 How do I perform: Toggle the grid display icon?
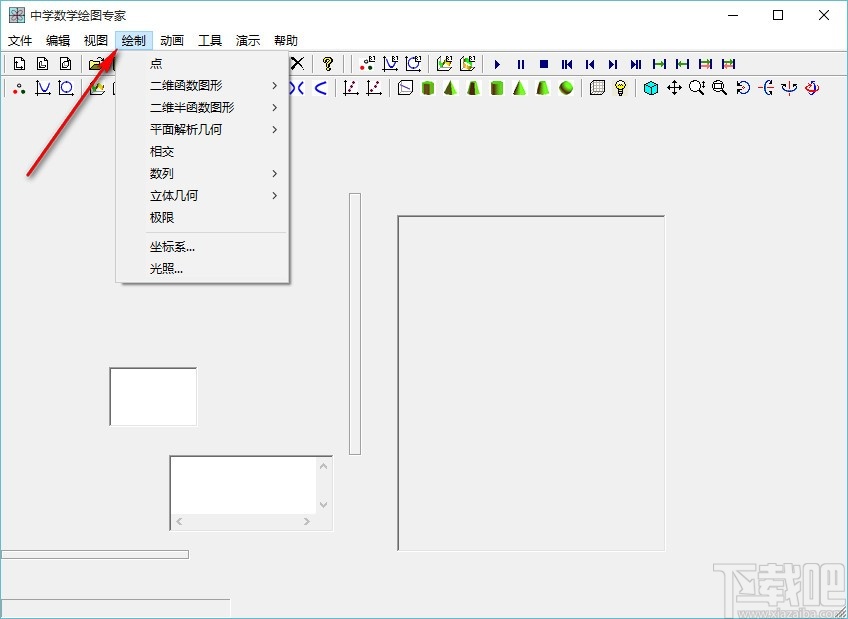pyautogui.click(x=596, y=87)
